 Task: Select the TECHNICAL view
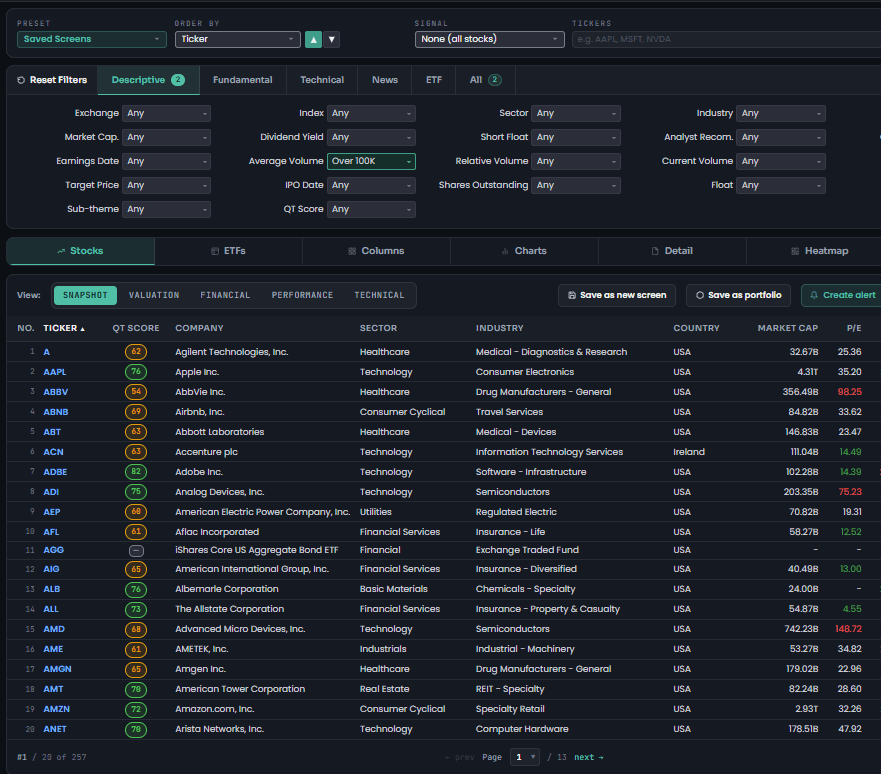click(379, 295)
